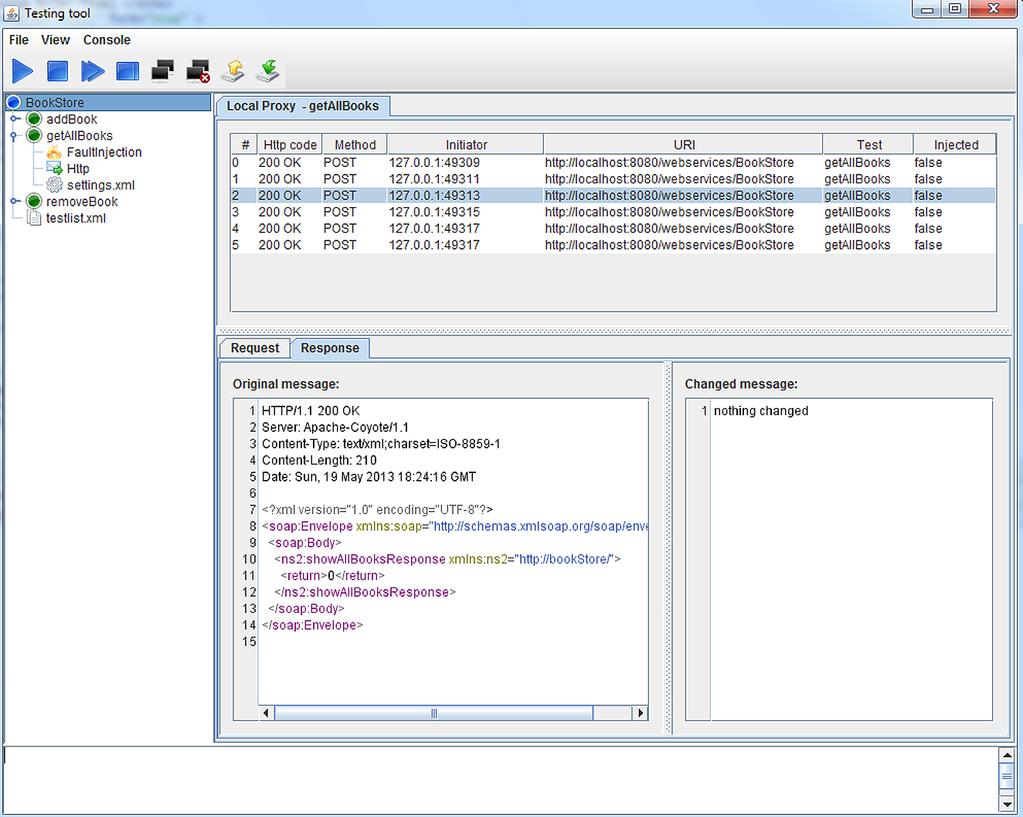Click the Http code column header
Image resolution: width=1023 pixels, height=817 pixels.
(x=290, y=145)
